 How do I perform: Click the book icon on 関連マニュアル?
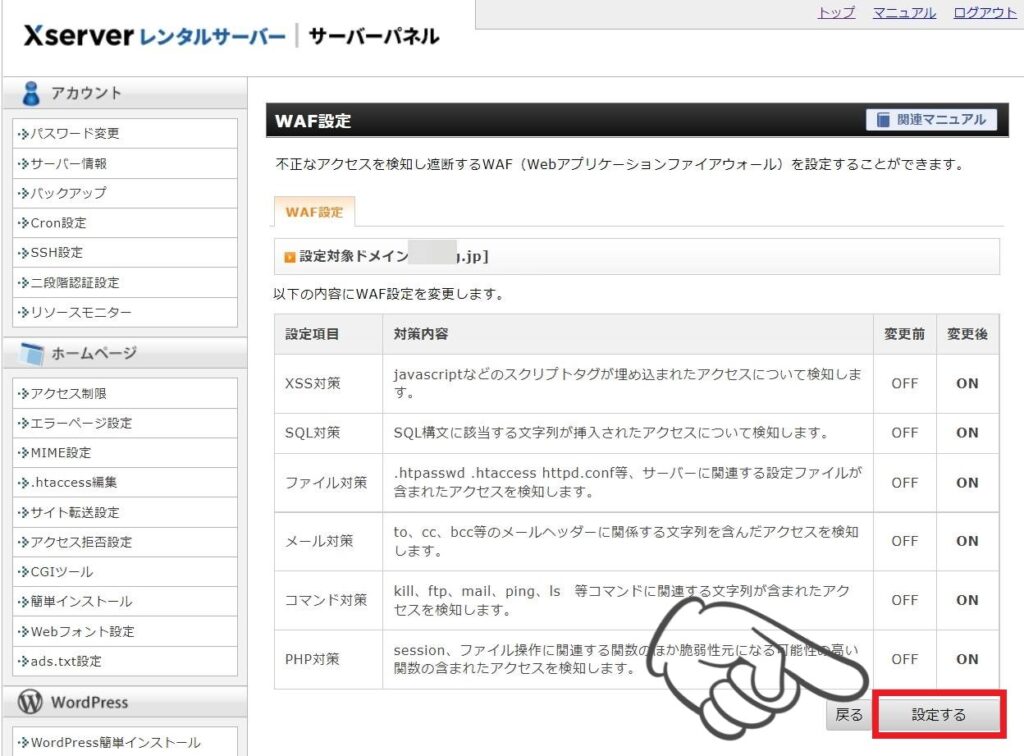[x=882, y=120]
